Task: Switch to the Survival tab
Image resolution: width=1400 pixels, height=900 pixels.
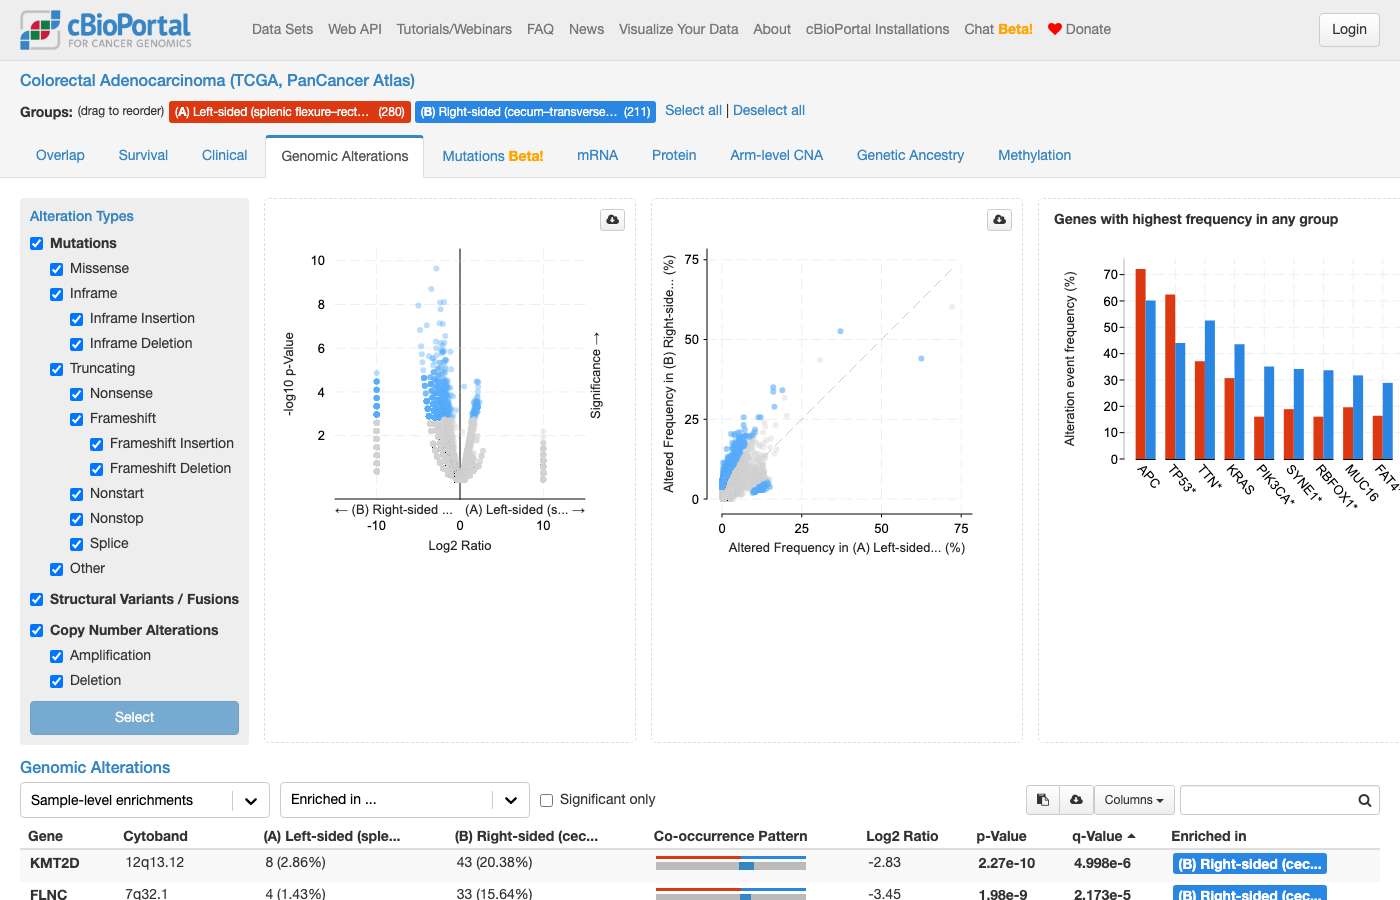Action: (x=143, y=155)
